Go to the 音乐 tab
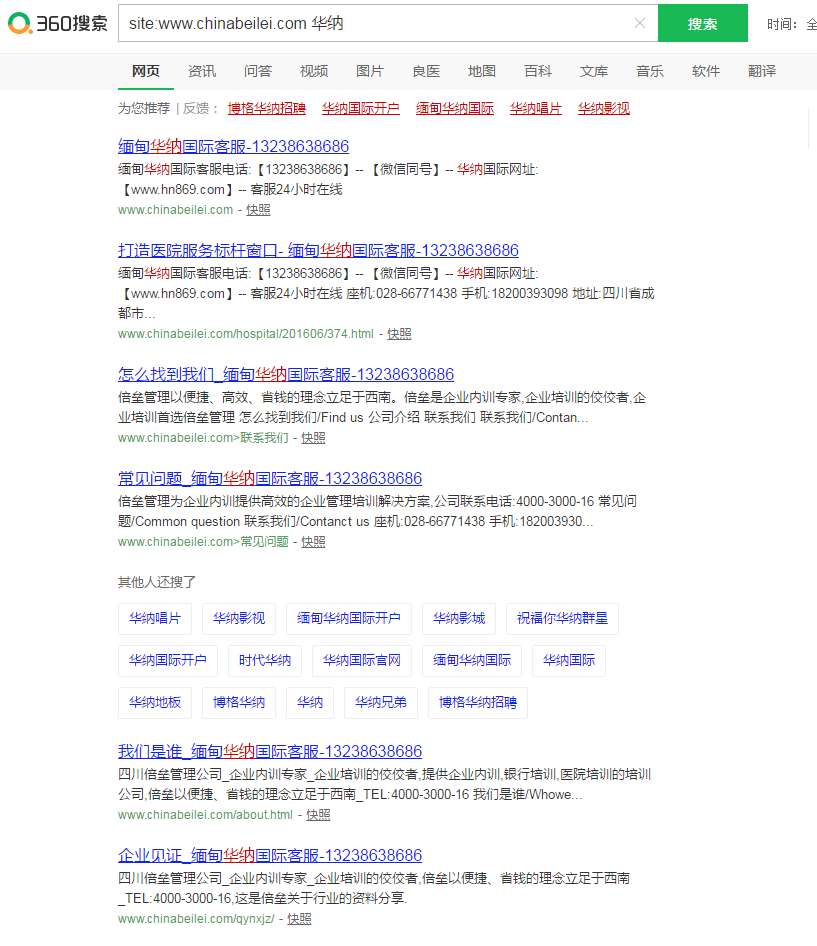 (x=650, y=71)
